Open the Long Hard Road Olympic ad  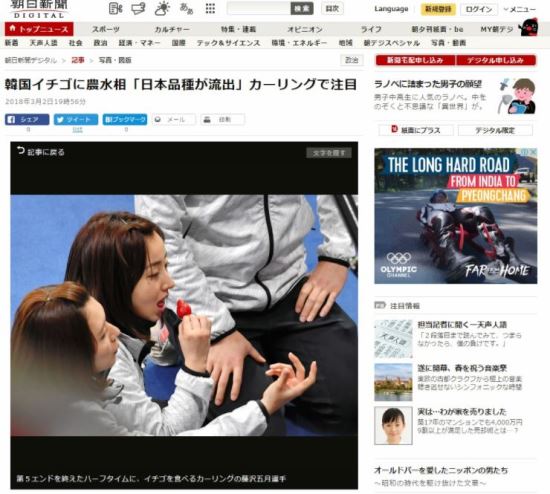456,216
